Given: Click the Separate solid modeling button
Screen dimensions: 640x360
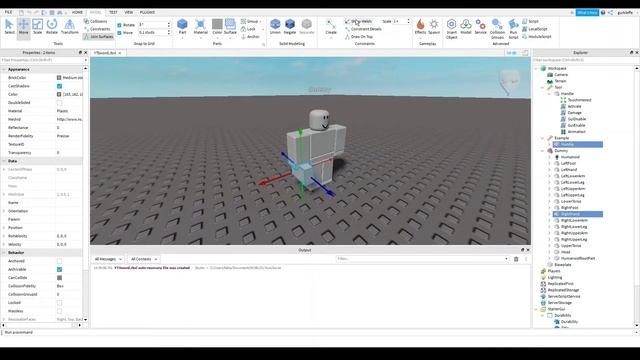Looking at the screenshot, I should coord(307,27).
